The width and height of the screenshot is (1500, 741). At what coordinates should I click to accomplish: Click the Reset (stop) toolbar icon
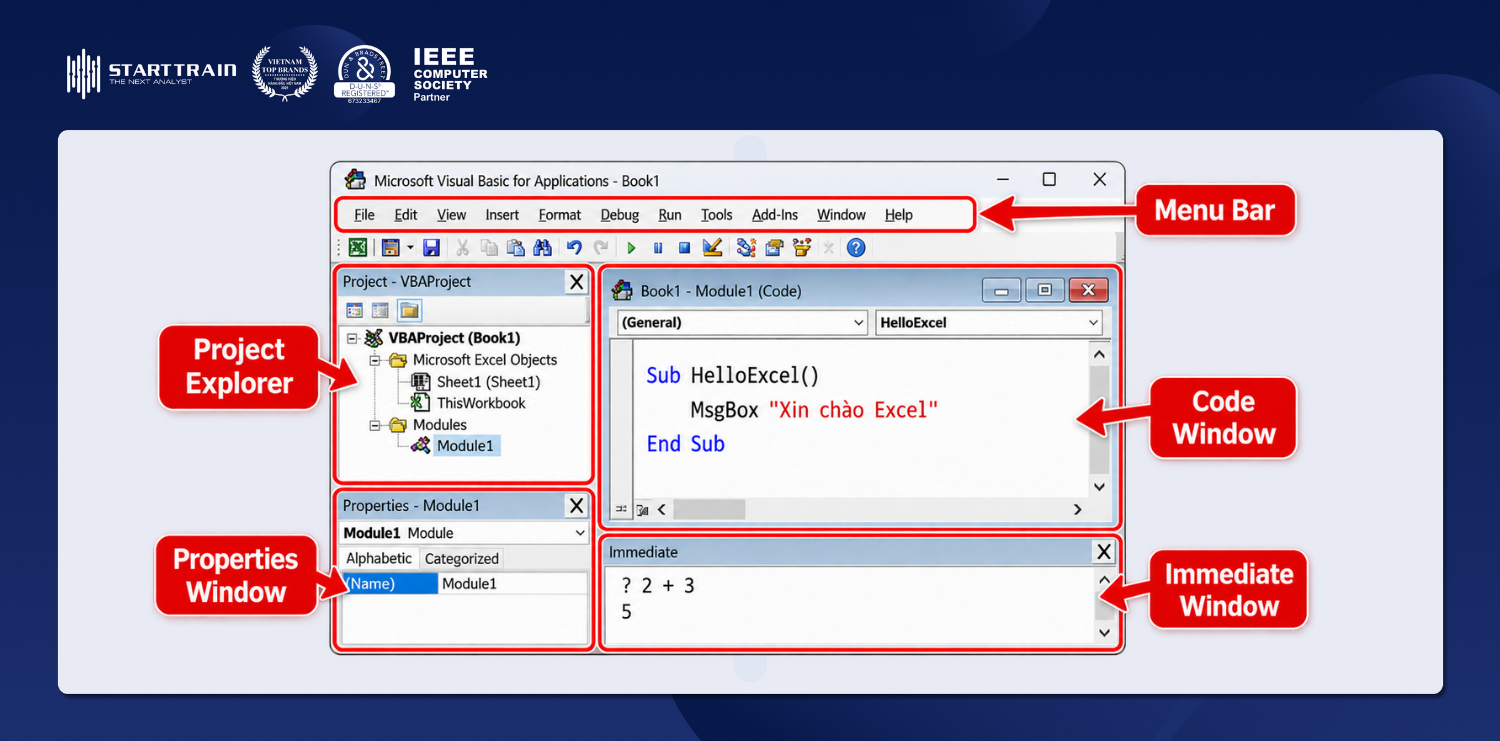(x=685, y=247)
